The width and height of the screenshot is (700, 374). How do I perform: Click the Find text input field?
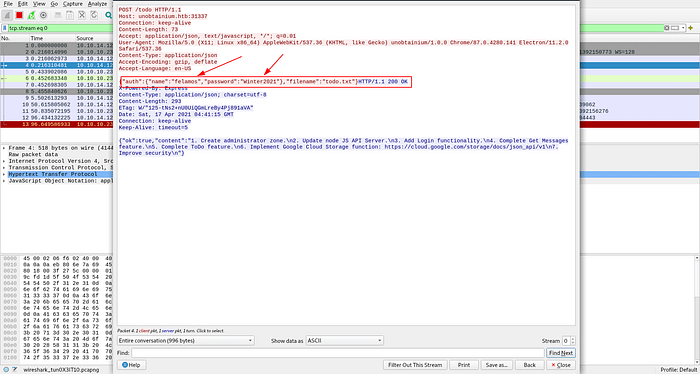point(338,353)
